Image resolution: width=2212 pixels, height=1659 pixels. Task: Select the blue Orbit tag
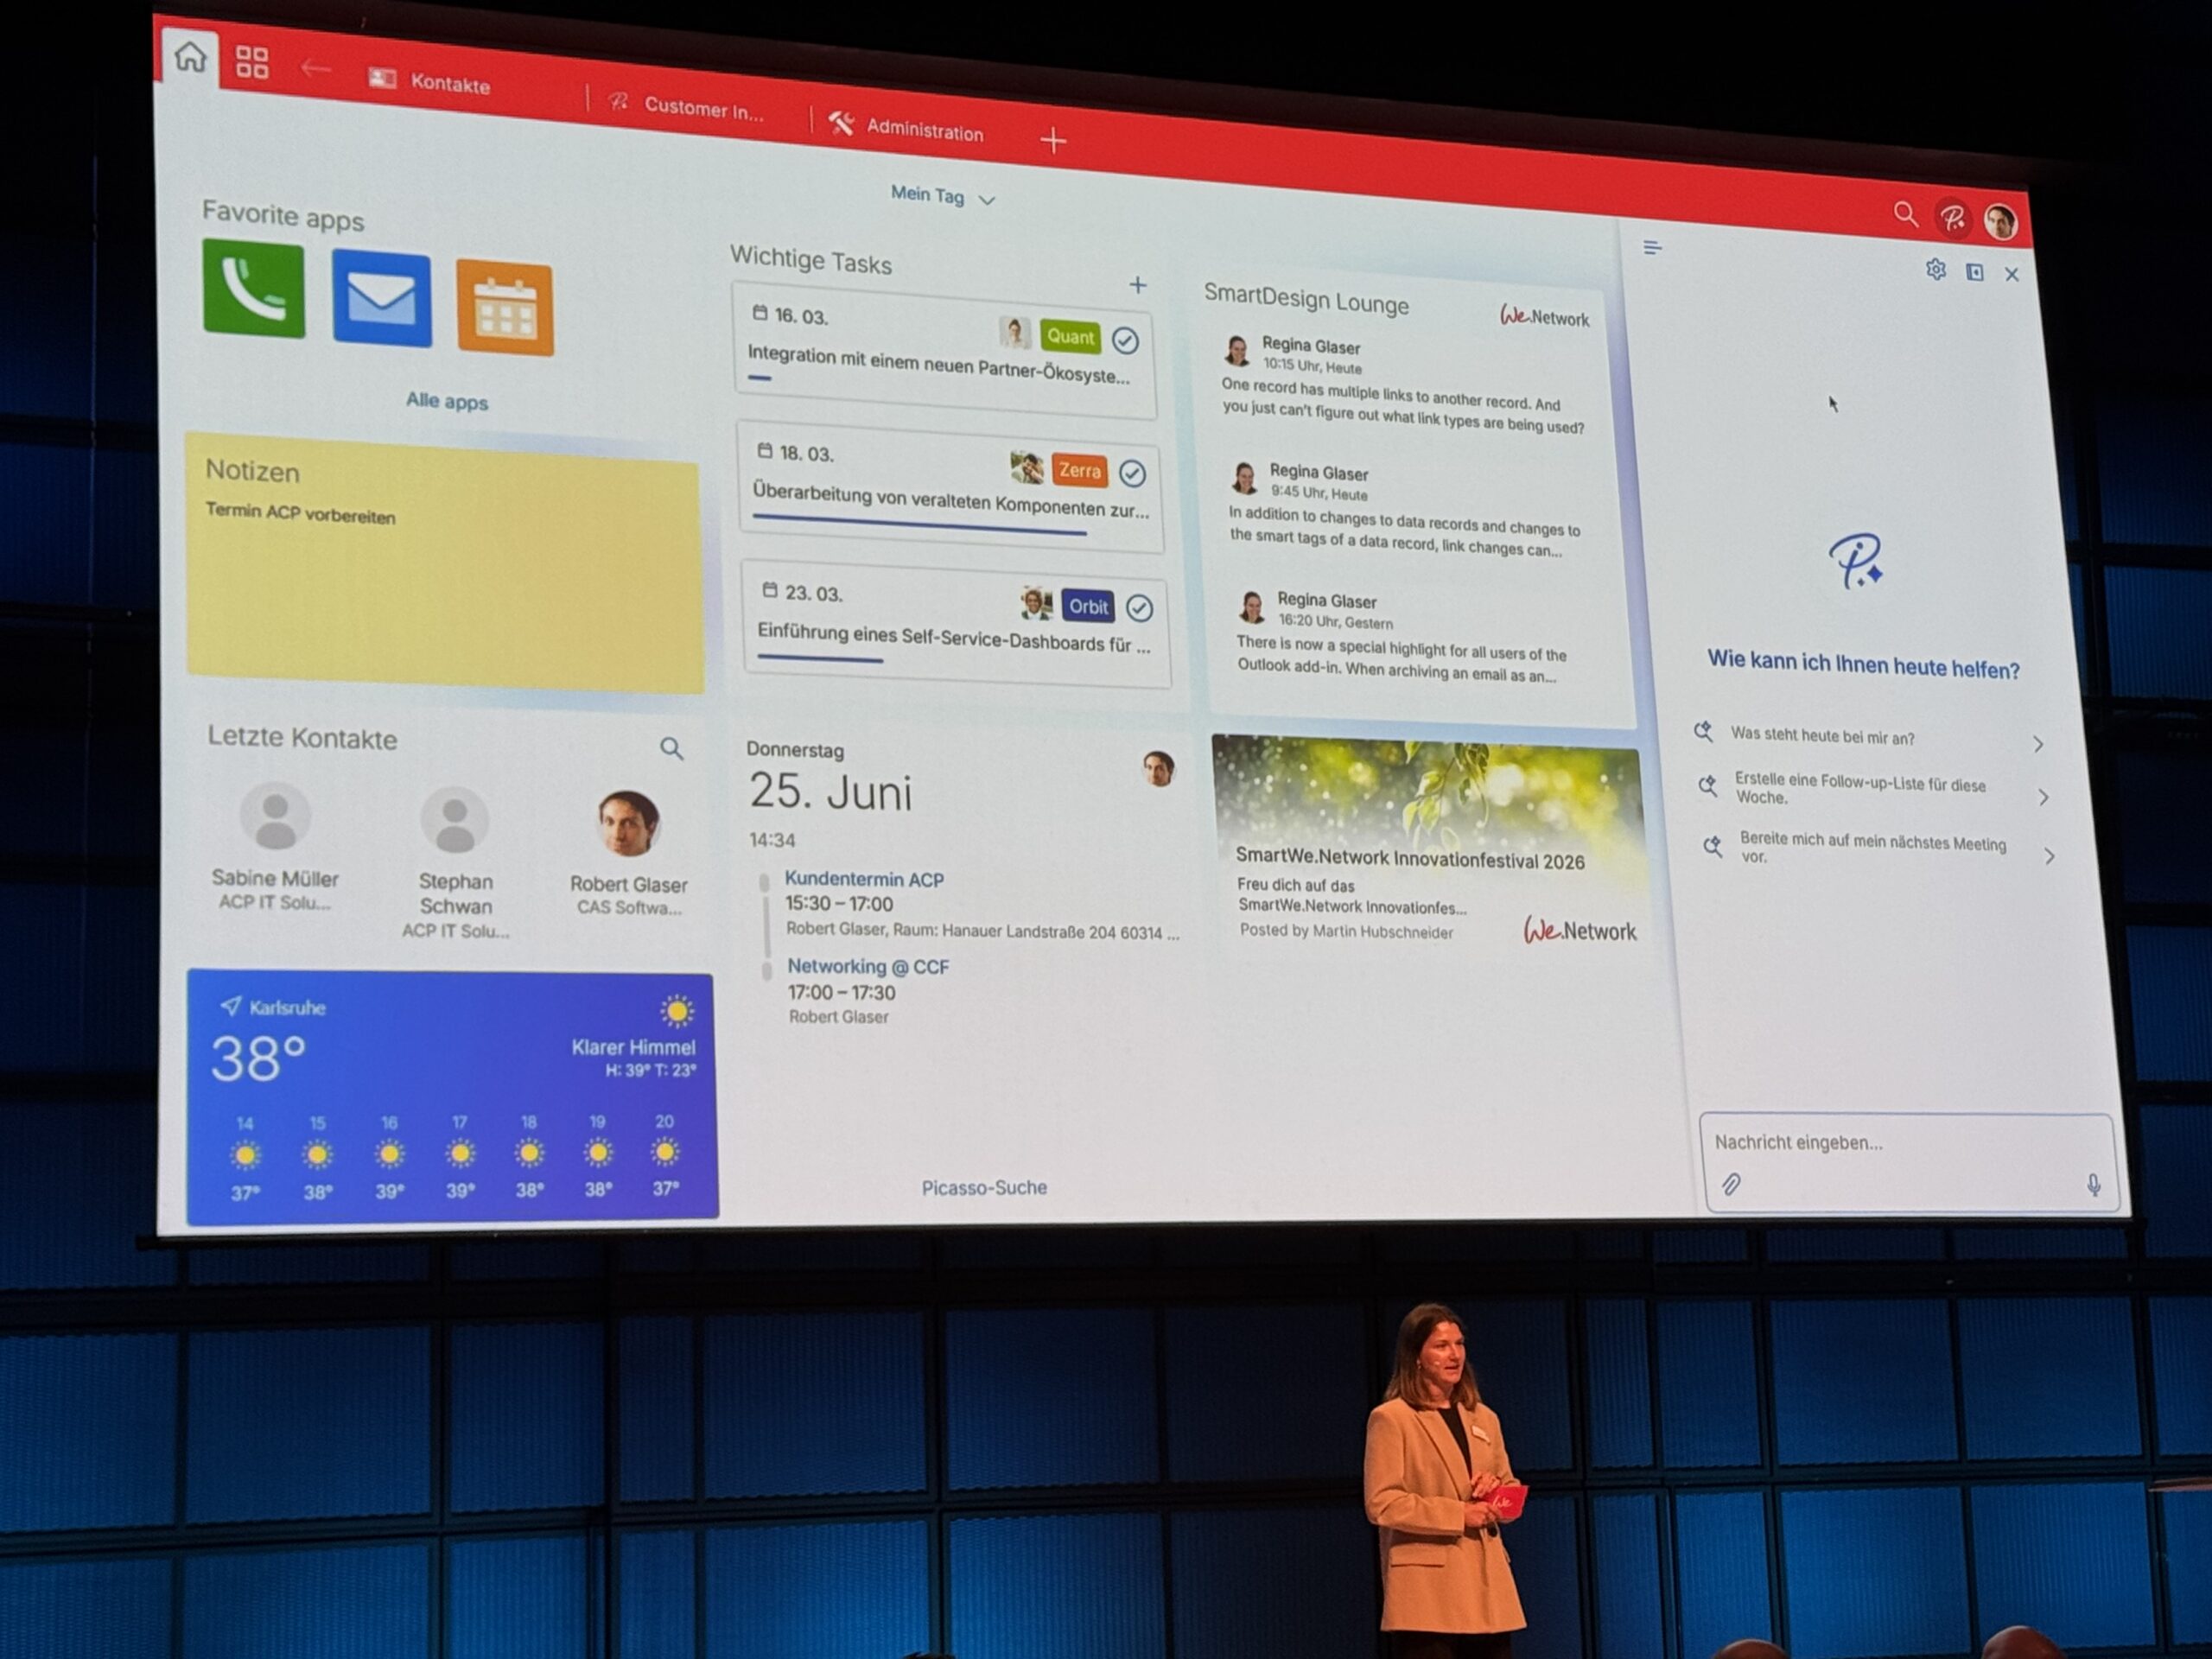(x=1088, y=606)
